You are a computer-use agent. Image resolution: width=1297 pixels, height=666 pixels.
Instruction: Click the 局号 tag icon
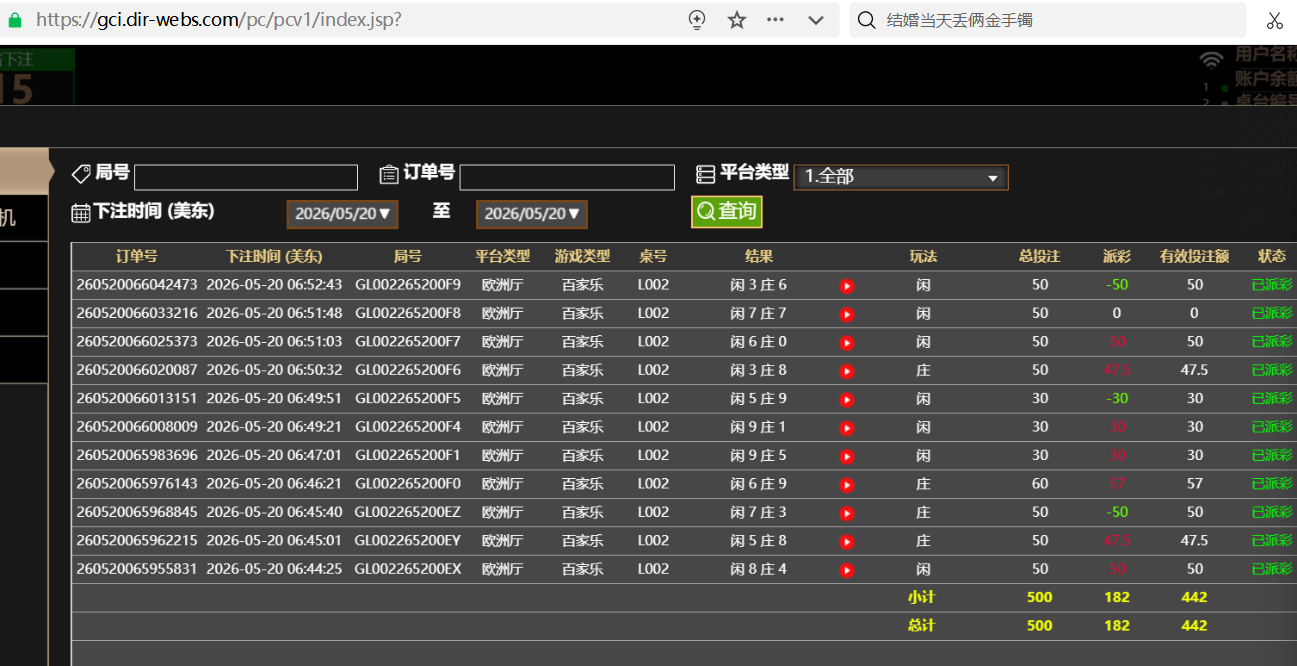[x=81, y=174]
